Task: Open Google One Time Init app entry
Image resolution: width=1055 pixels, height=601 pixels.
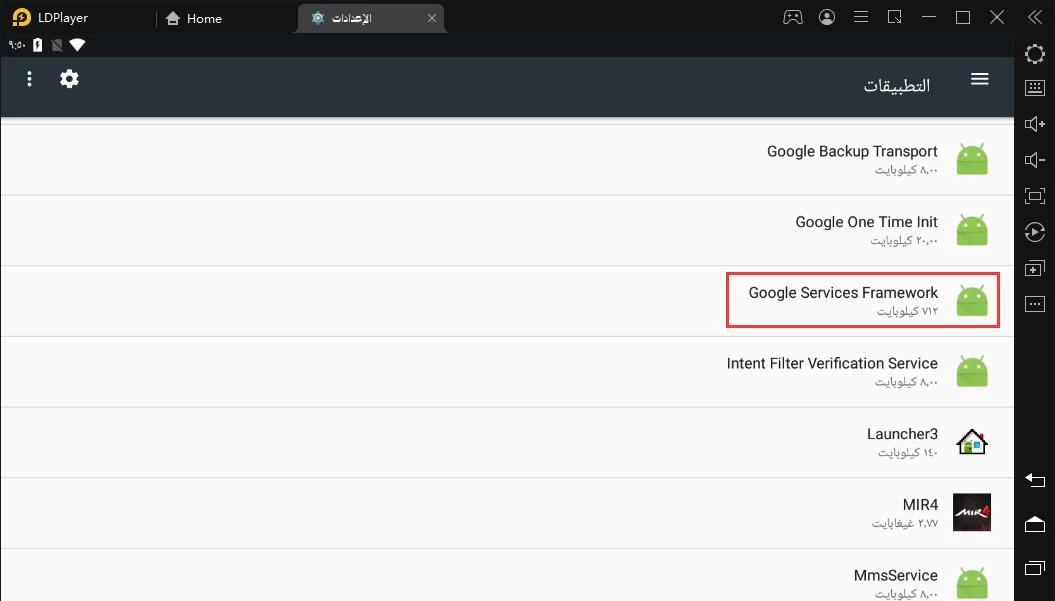Action: (507, 230)
